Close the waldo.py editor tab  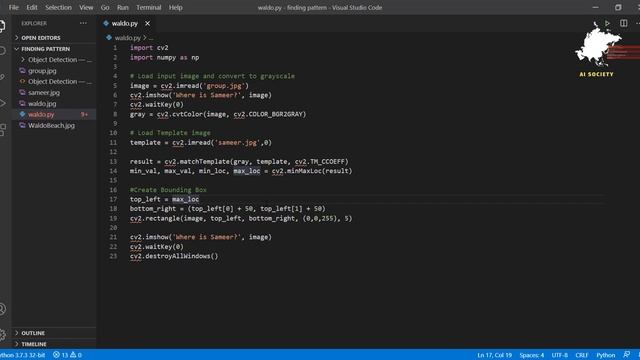point(147,24)
